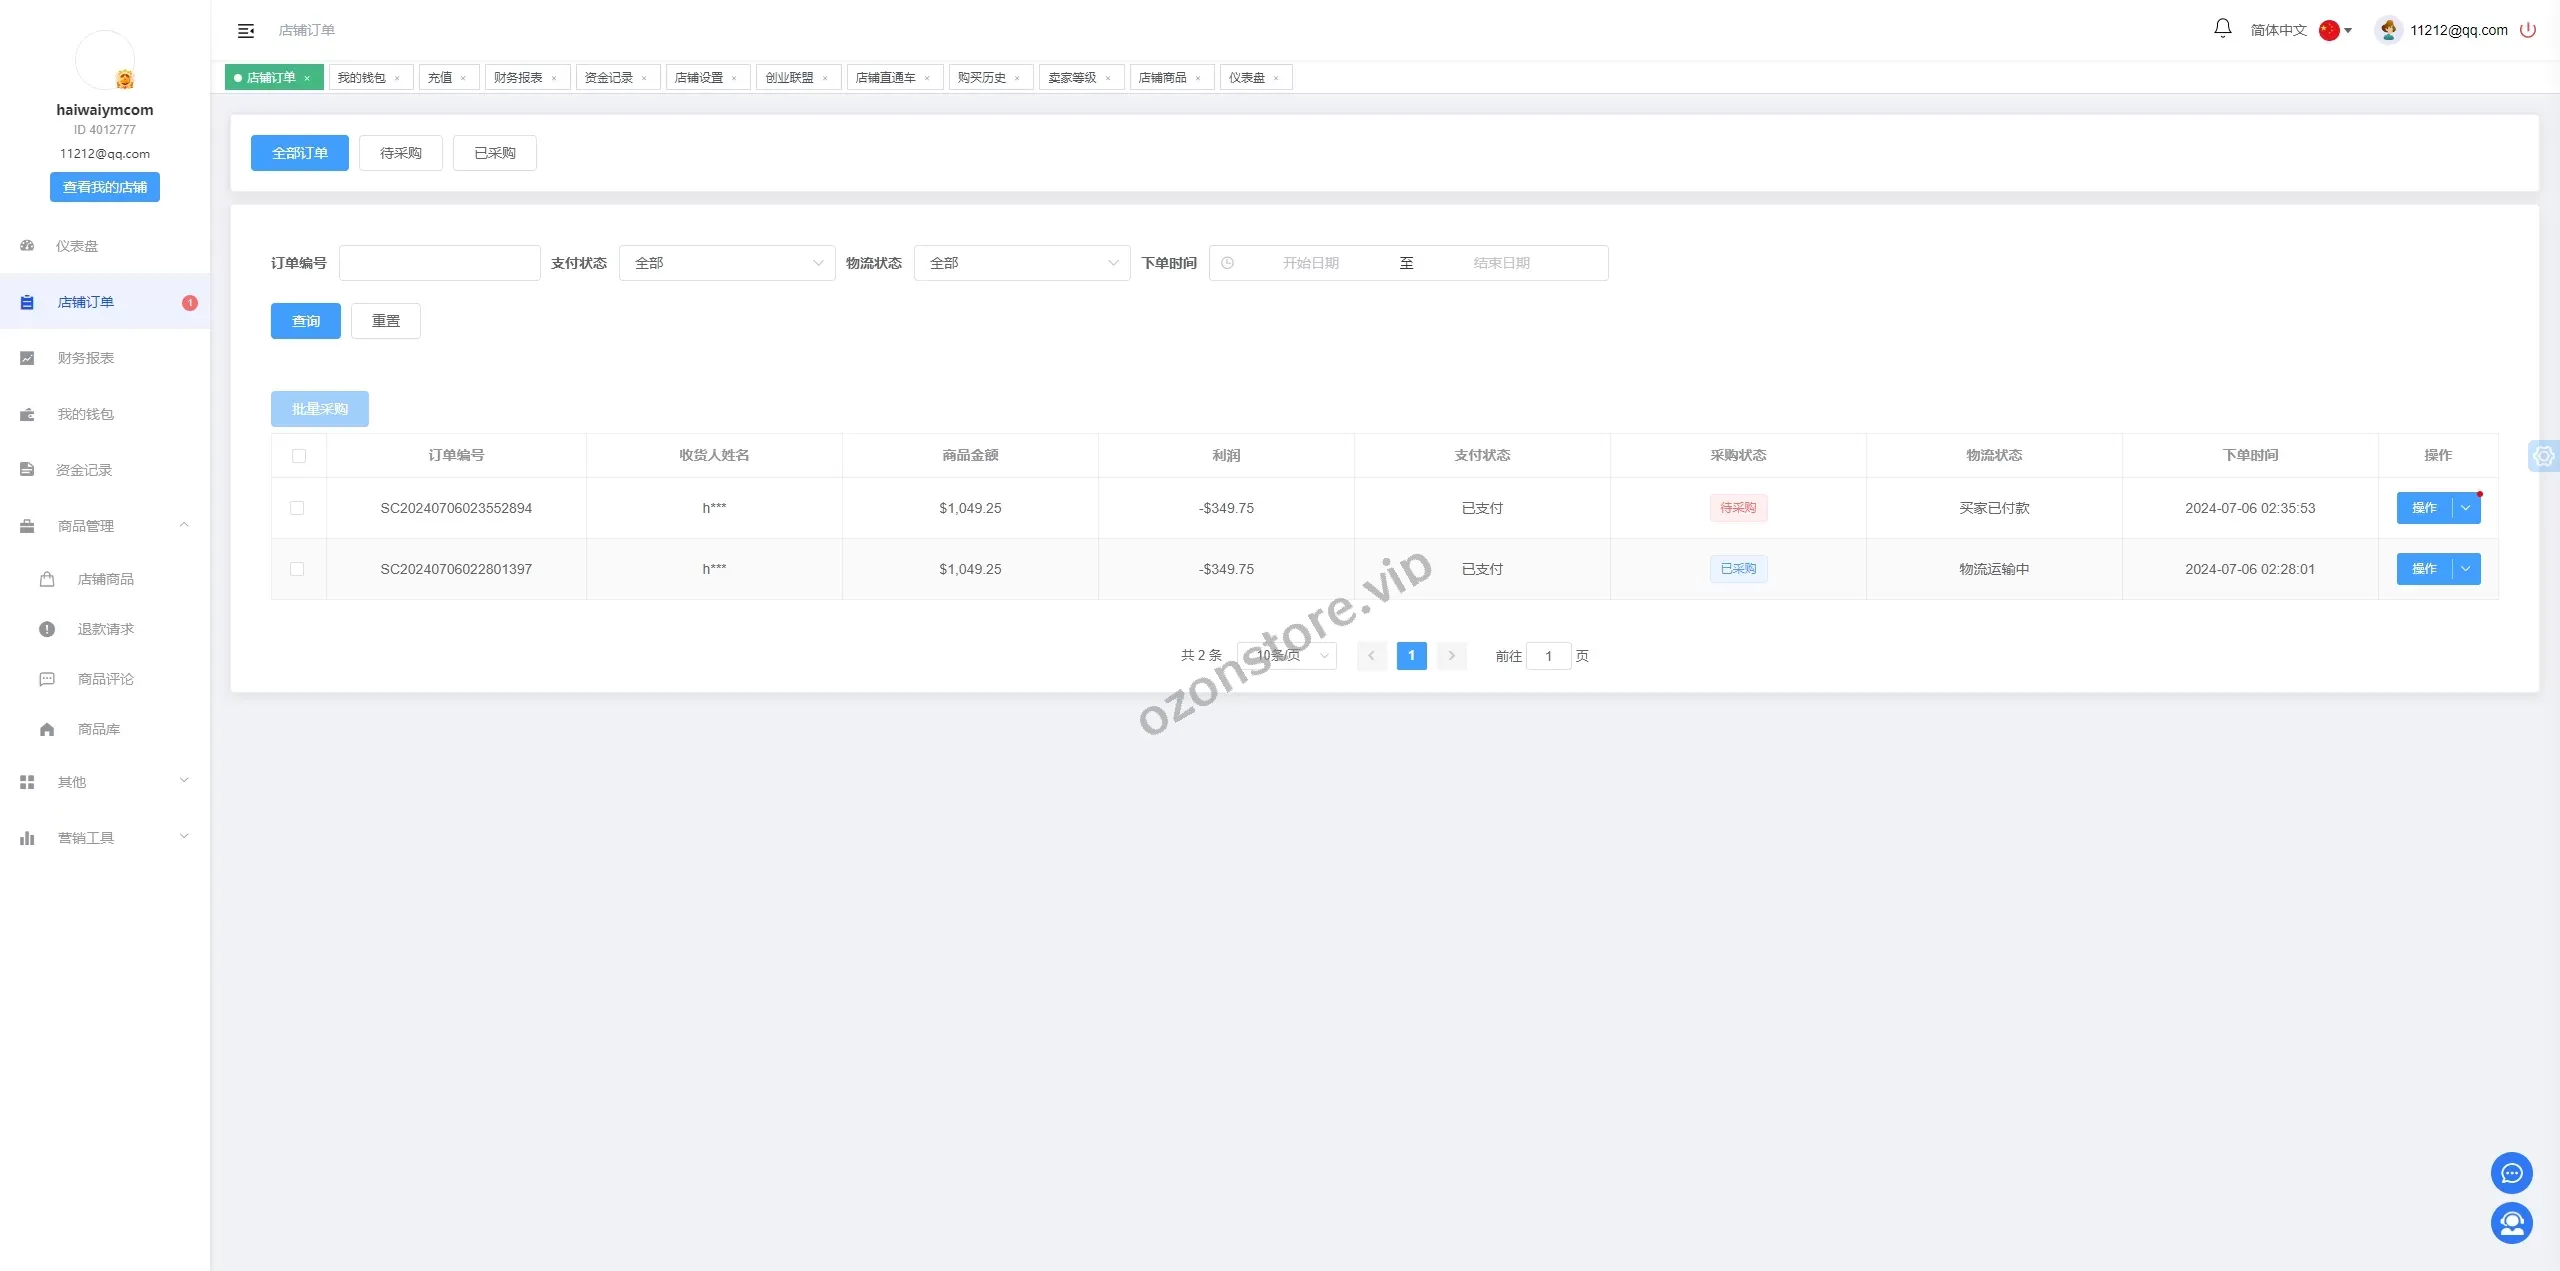Click the notification bell icon
Viewport: 2560px width, 1271px height.
pyautogui.click(x=2222, y=29)
